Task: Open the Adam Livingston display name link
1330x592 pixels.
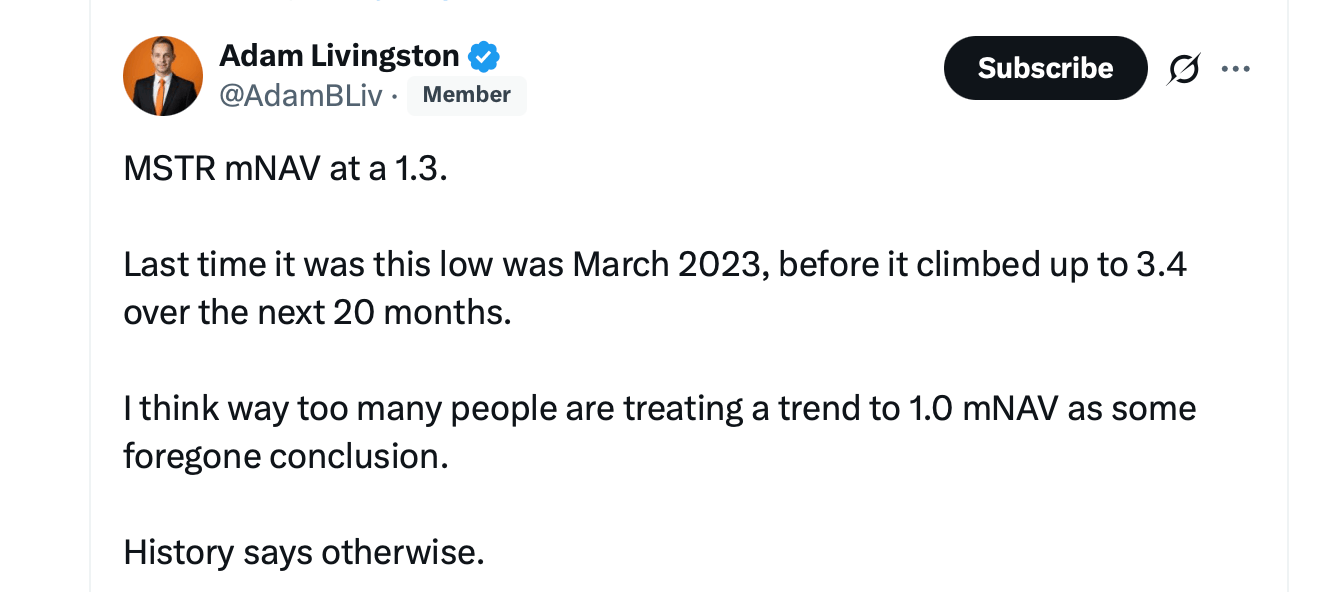Action: click(339, 56)
